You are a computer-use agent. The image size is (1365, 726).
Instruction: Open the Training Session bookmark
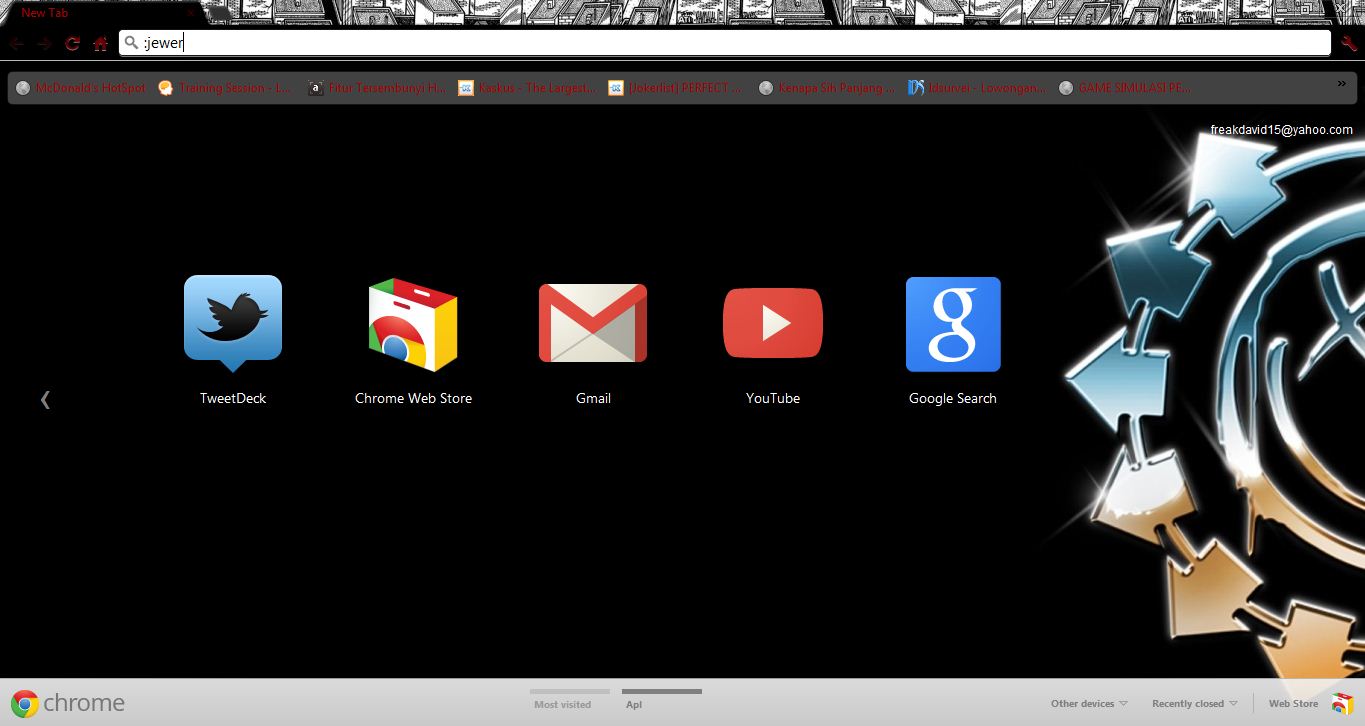point(225,88)
